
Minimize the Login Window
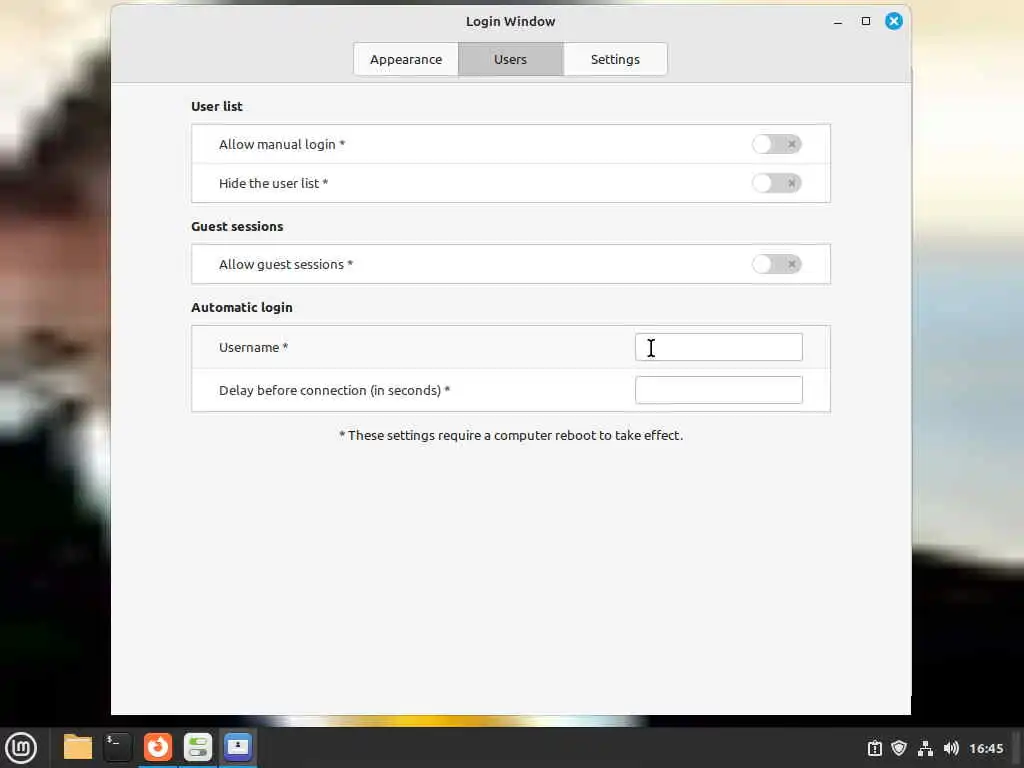tap(838, 22)
